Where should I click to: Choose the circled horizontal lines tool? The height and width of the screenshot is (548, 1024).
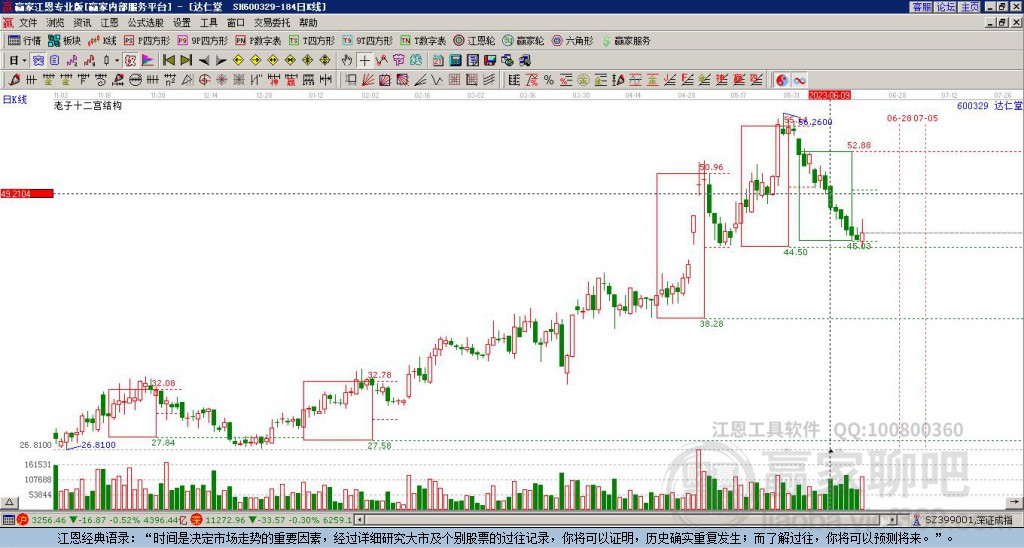pos(135,80)
